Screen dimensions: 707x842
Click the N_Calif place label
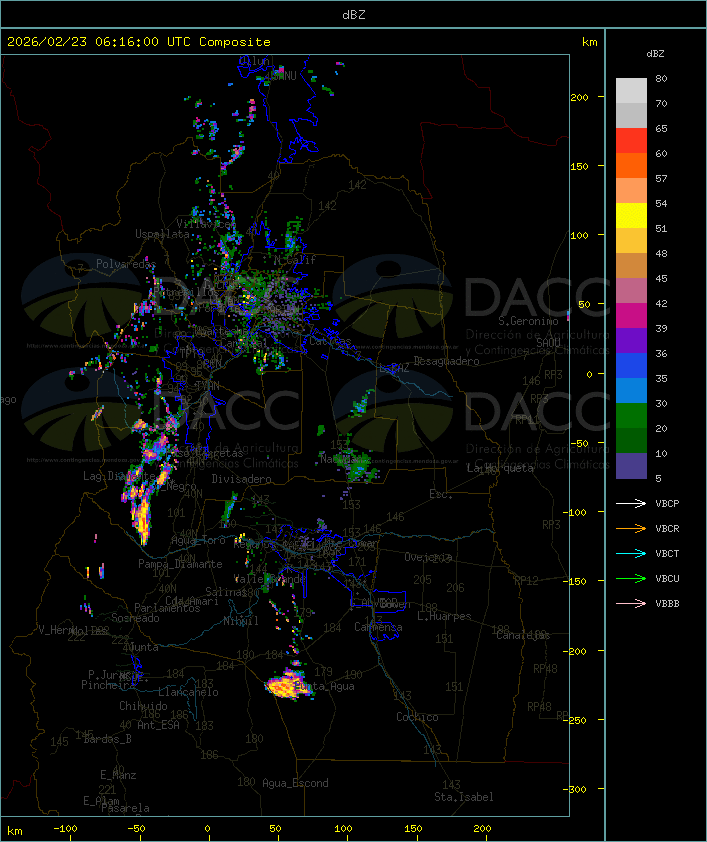click(x=295, y=260)
